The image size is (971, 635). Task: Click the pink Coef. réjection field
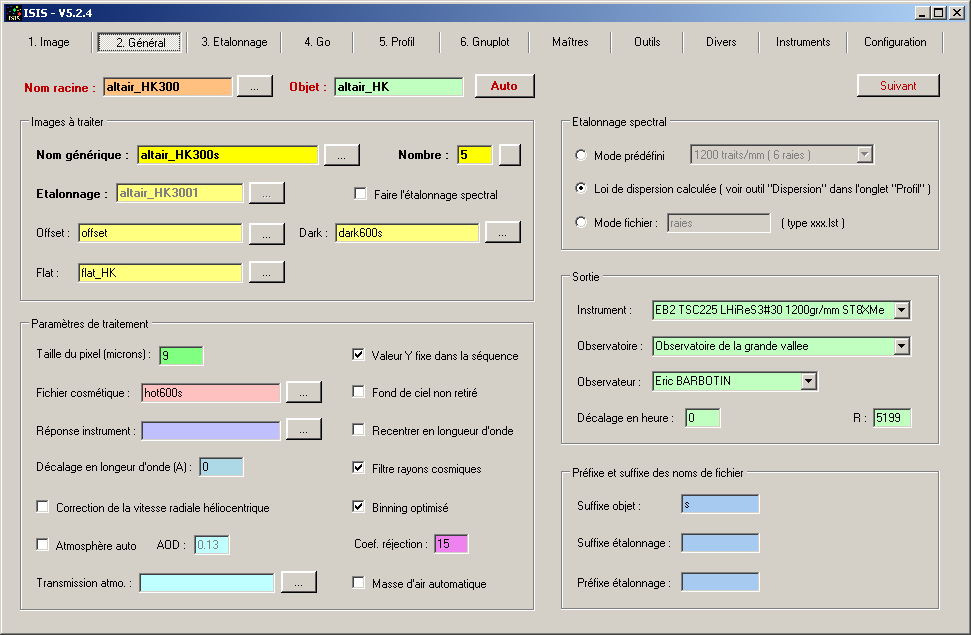point(451,544)
